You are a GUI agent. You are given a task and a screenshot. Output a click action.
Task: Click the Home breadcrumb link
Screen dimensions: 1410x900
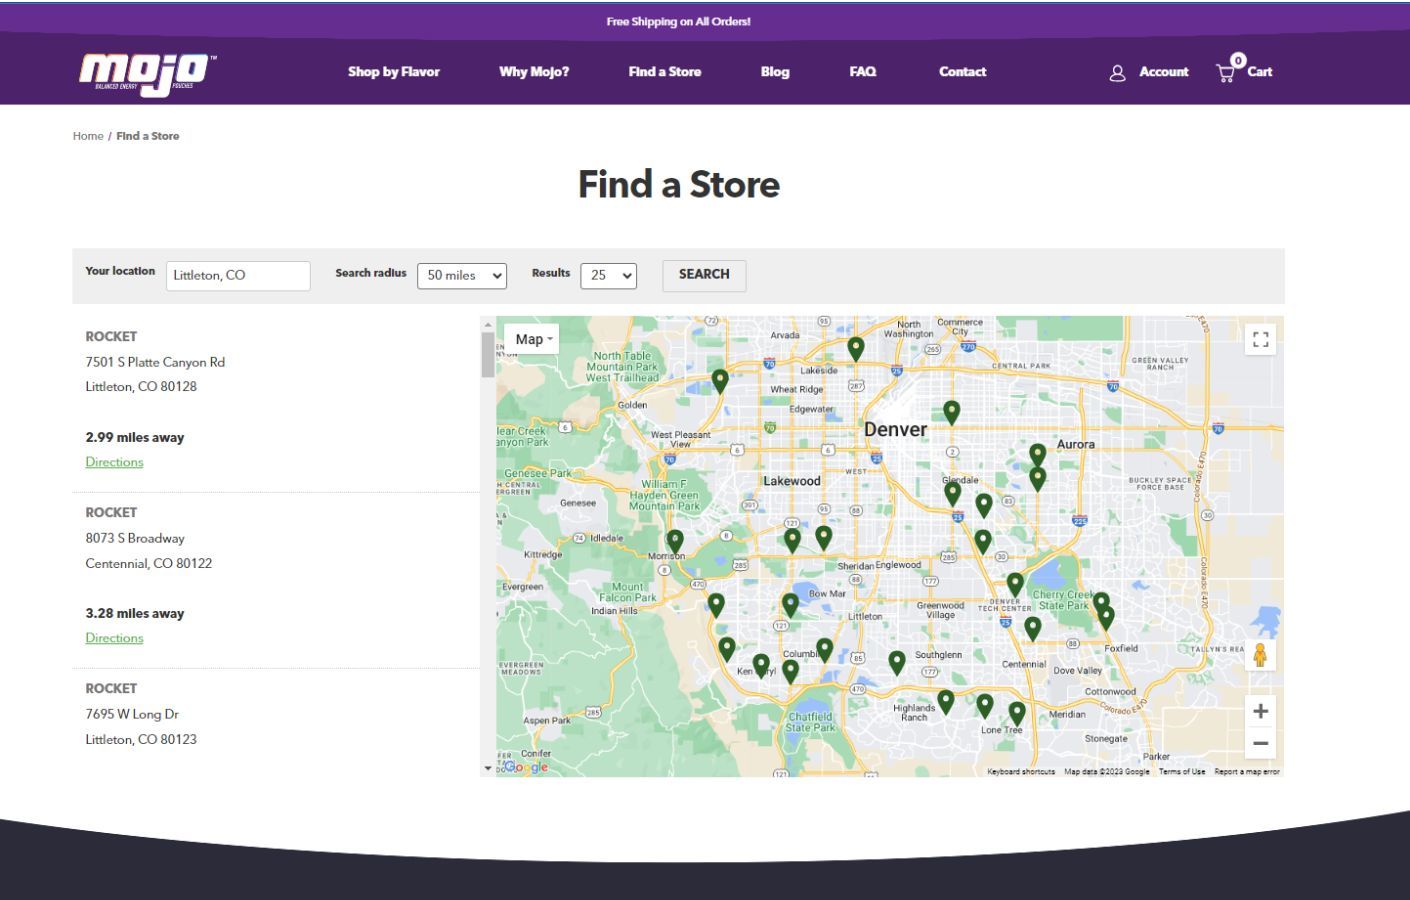(x=88, y=136)
